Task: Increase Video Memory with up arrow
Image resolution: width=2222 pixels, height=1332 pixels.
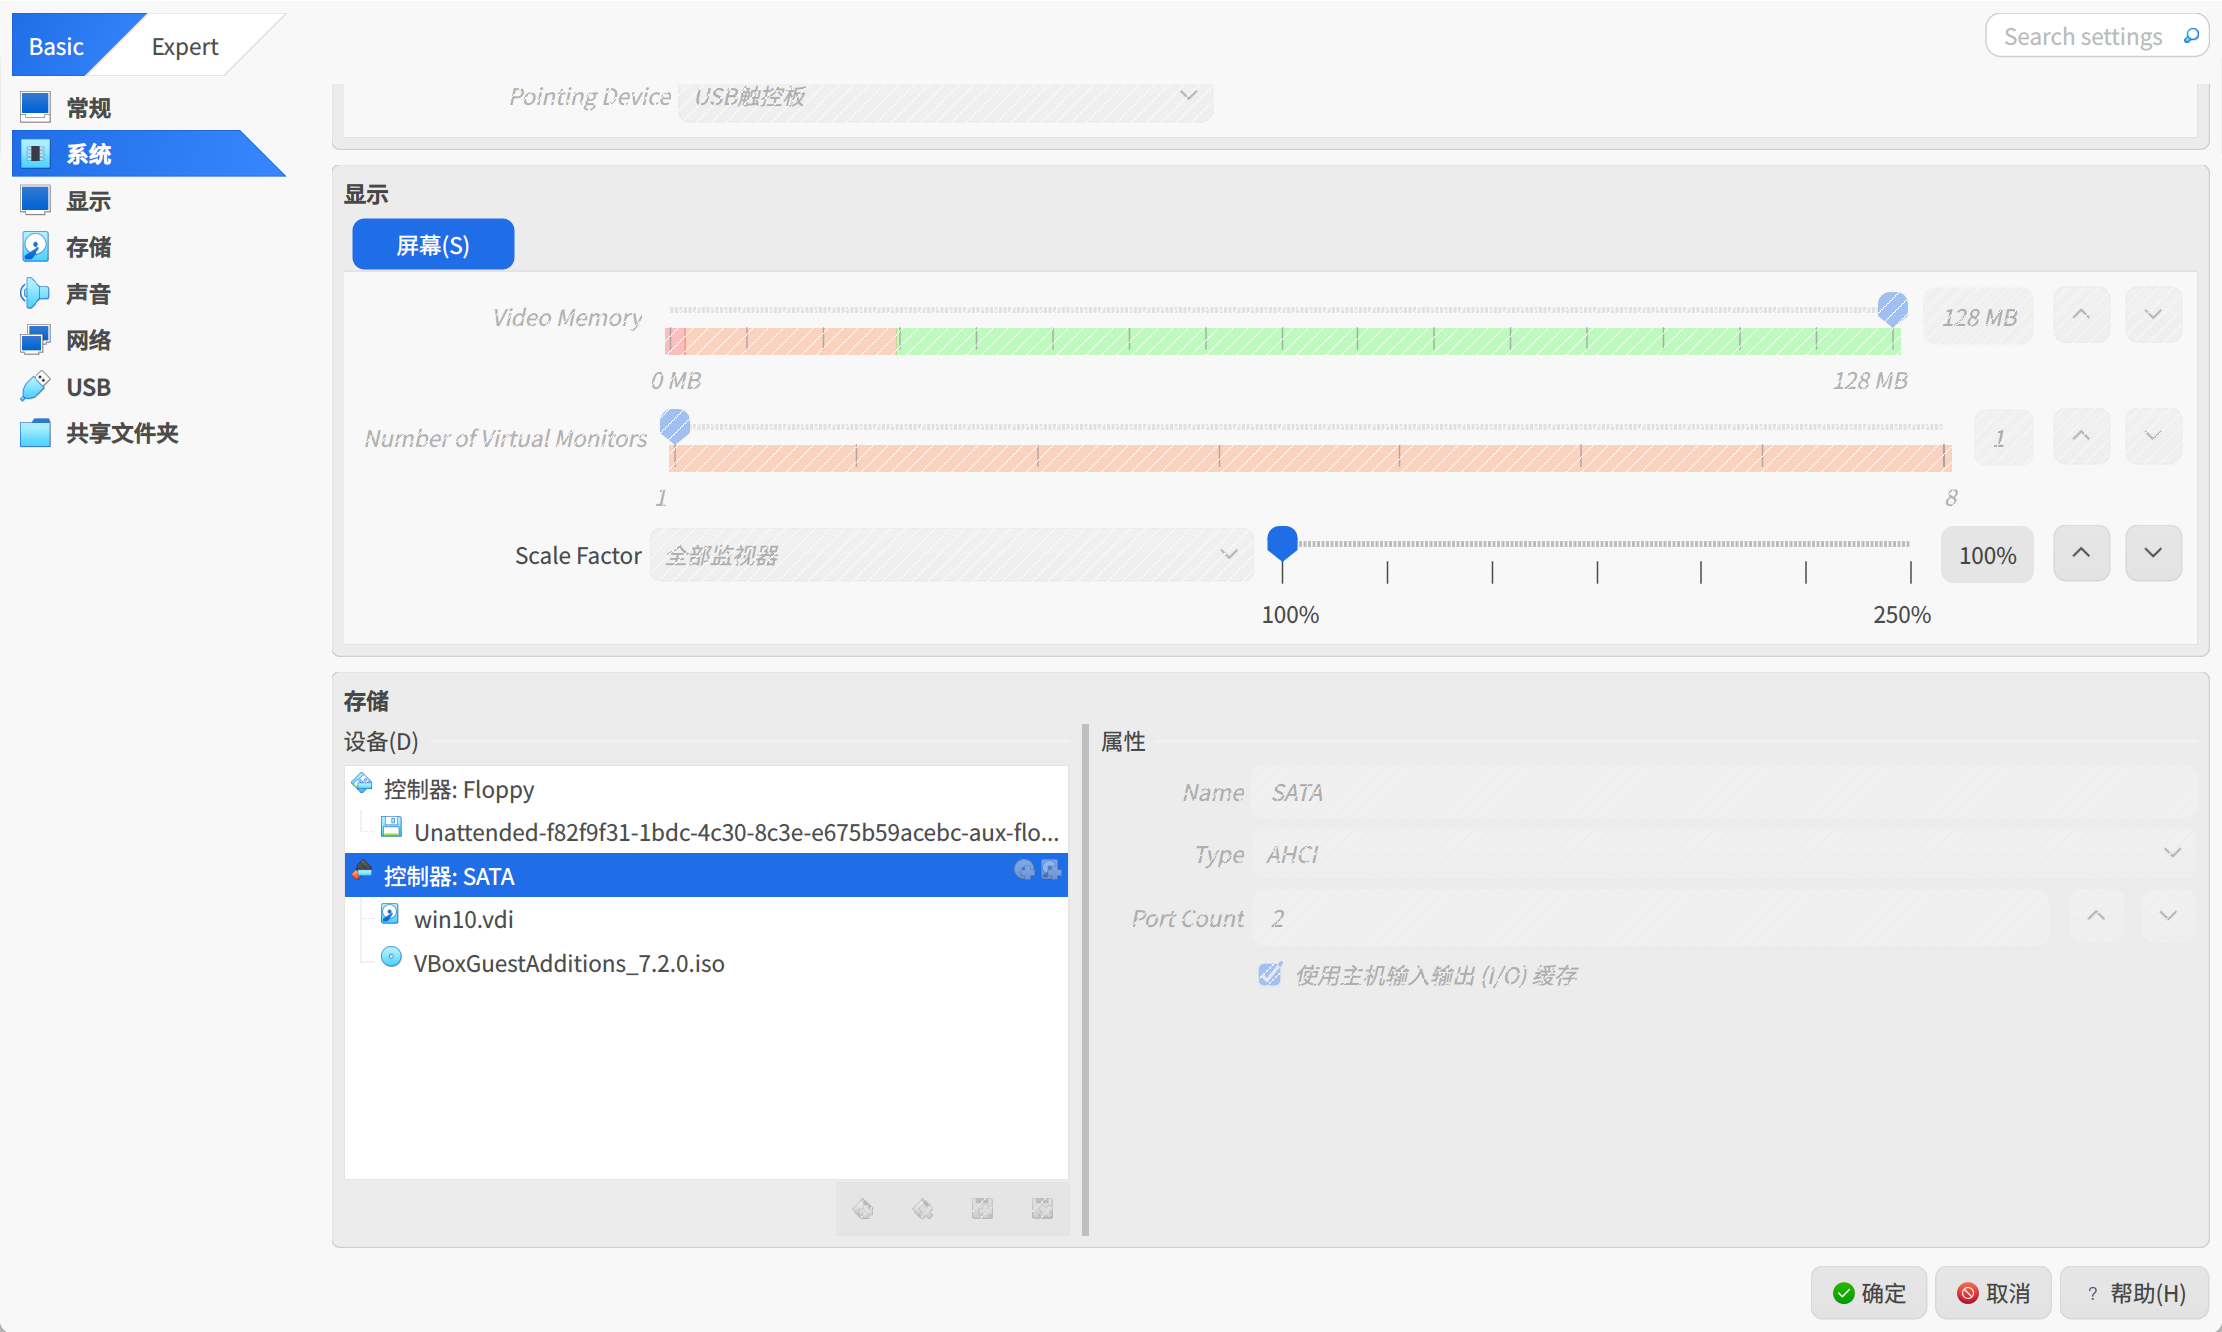Action: (x=2081, y=315)
